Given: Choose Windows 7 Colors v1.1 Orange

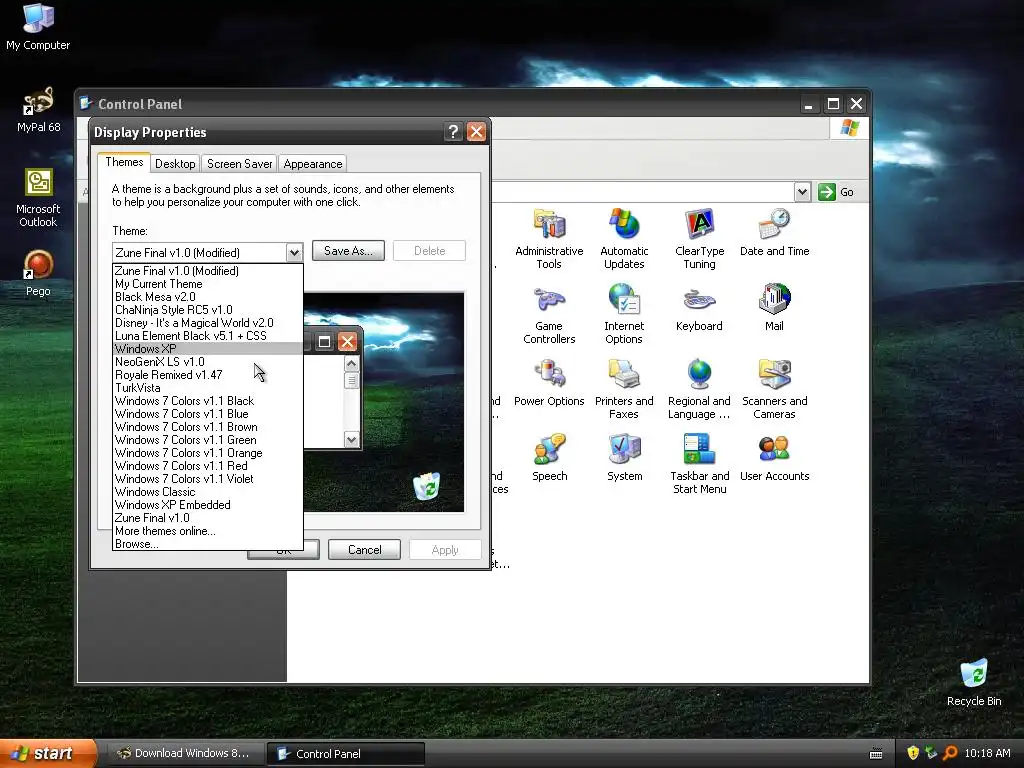Looking at the screenshot, I should click(208, 453).
